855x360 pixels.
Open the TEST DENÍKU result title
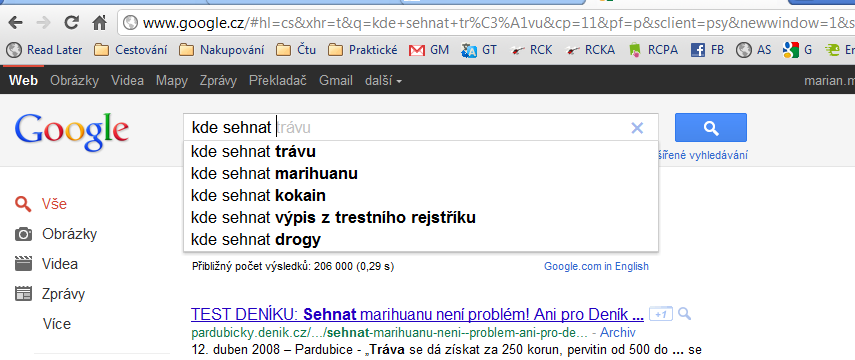click(x=418, y=315)
